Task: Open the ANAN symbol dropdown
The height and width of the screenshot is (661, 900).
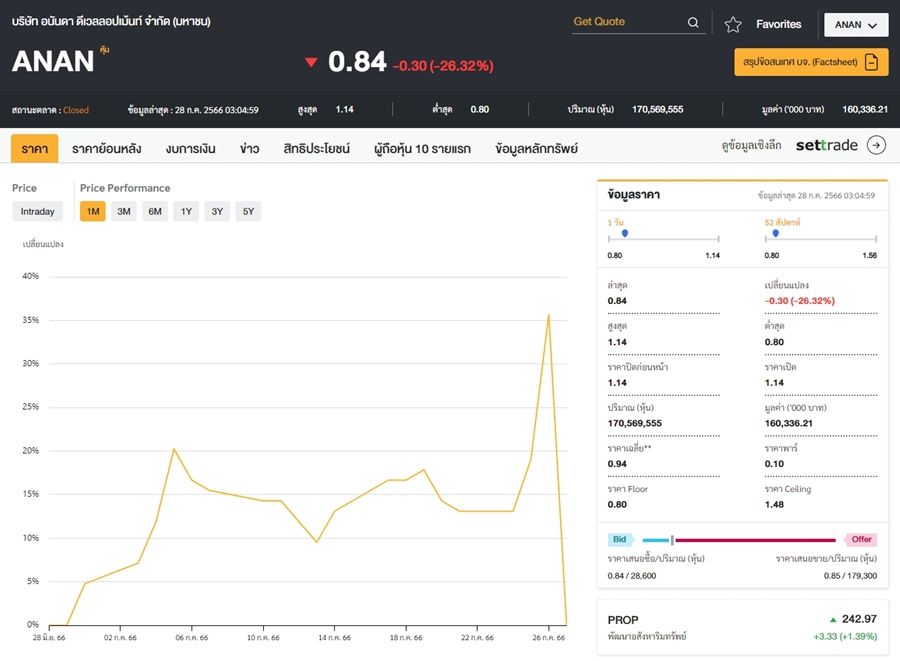Action: 855,25
